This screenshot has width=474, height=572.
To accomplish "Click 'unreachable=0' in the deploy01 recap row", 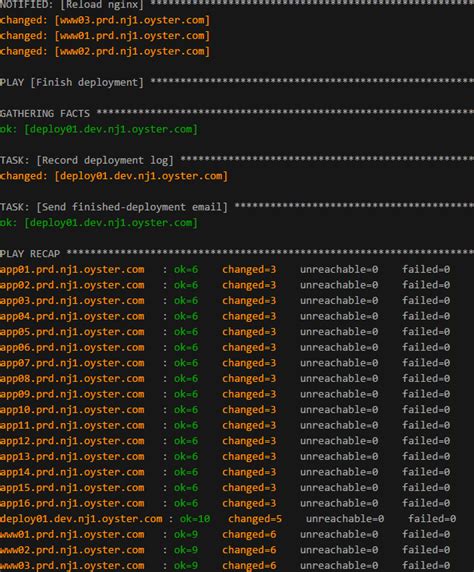I will coord(345,519).
